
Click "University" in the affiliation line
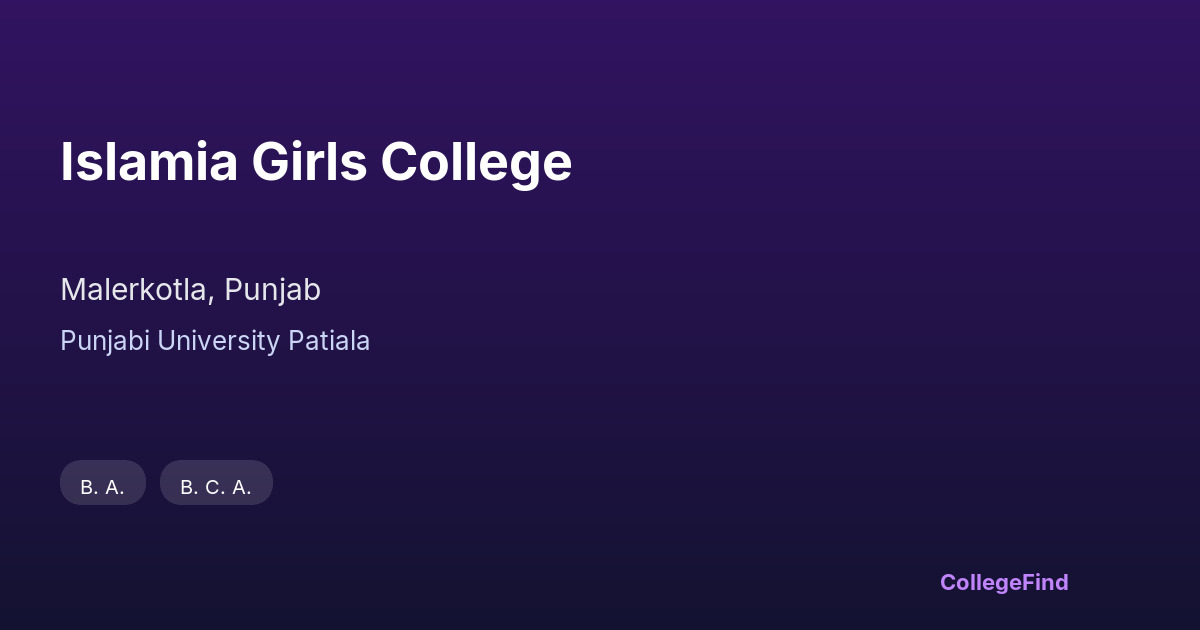[218, 341]
